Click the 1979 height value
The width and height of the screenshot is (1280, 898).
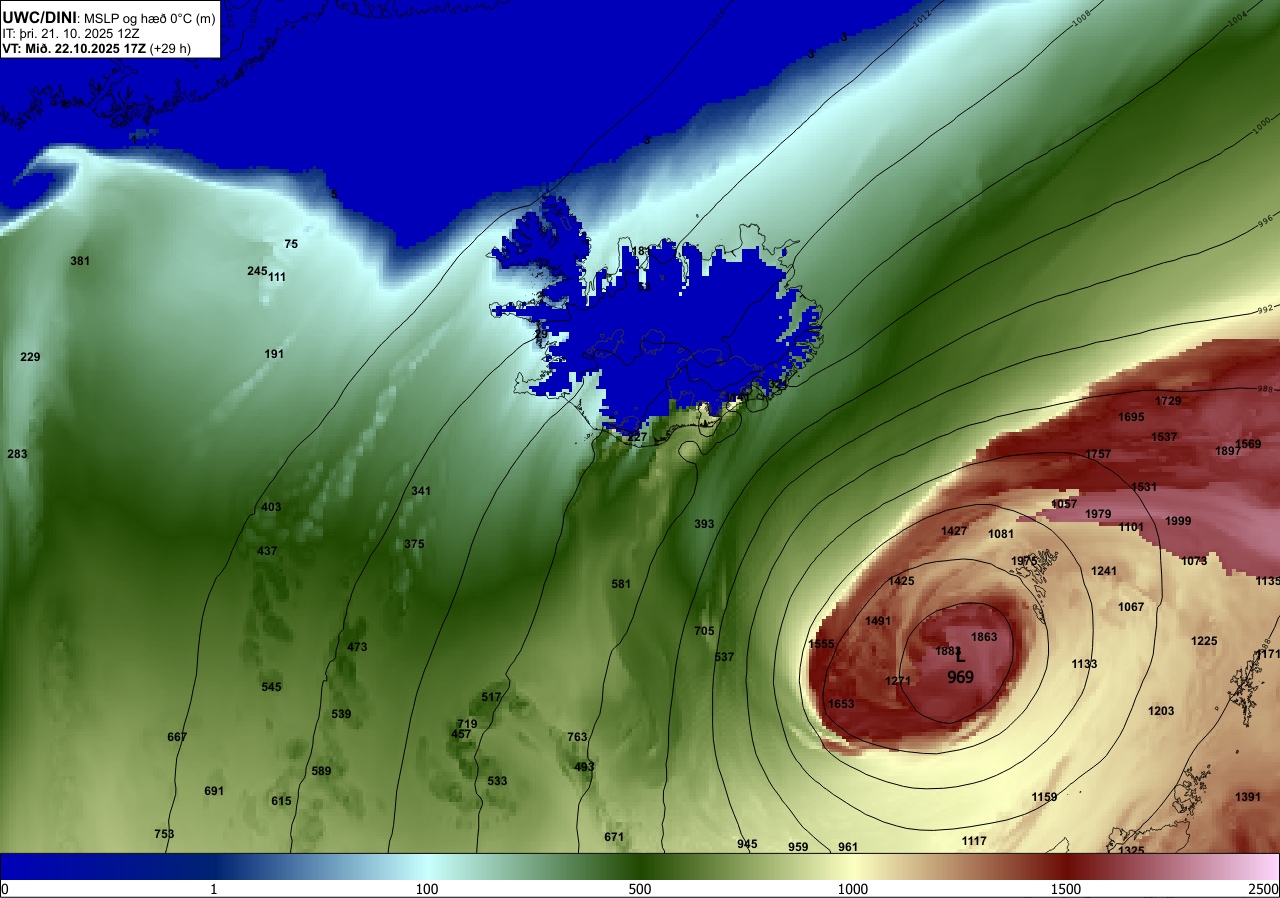pyautogui.click(x=1098, y=514)
